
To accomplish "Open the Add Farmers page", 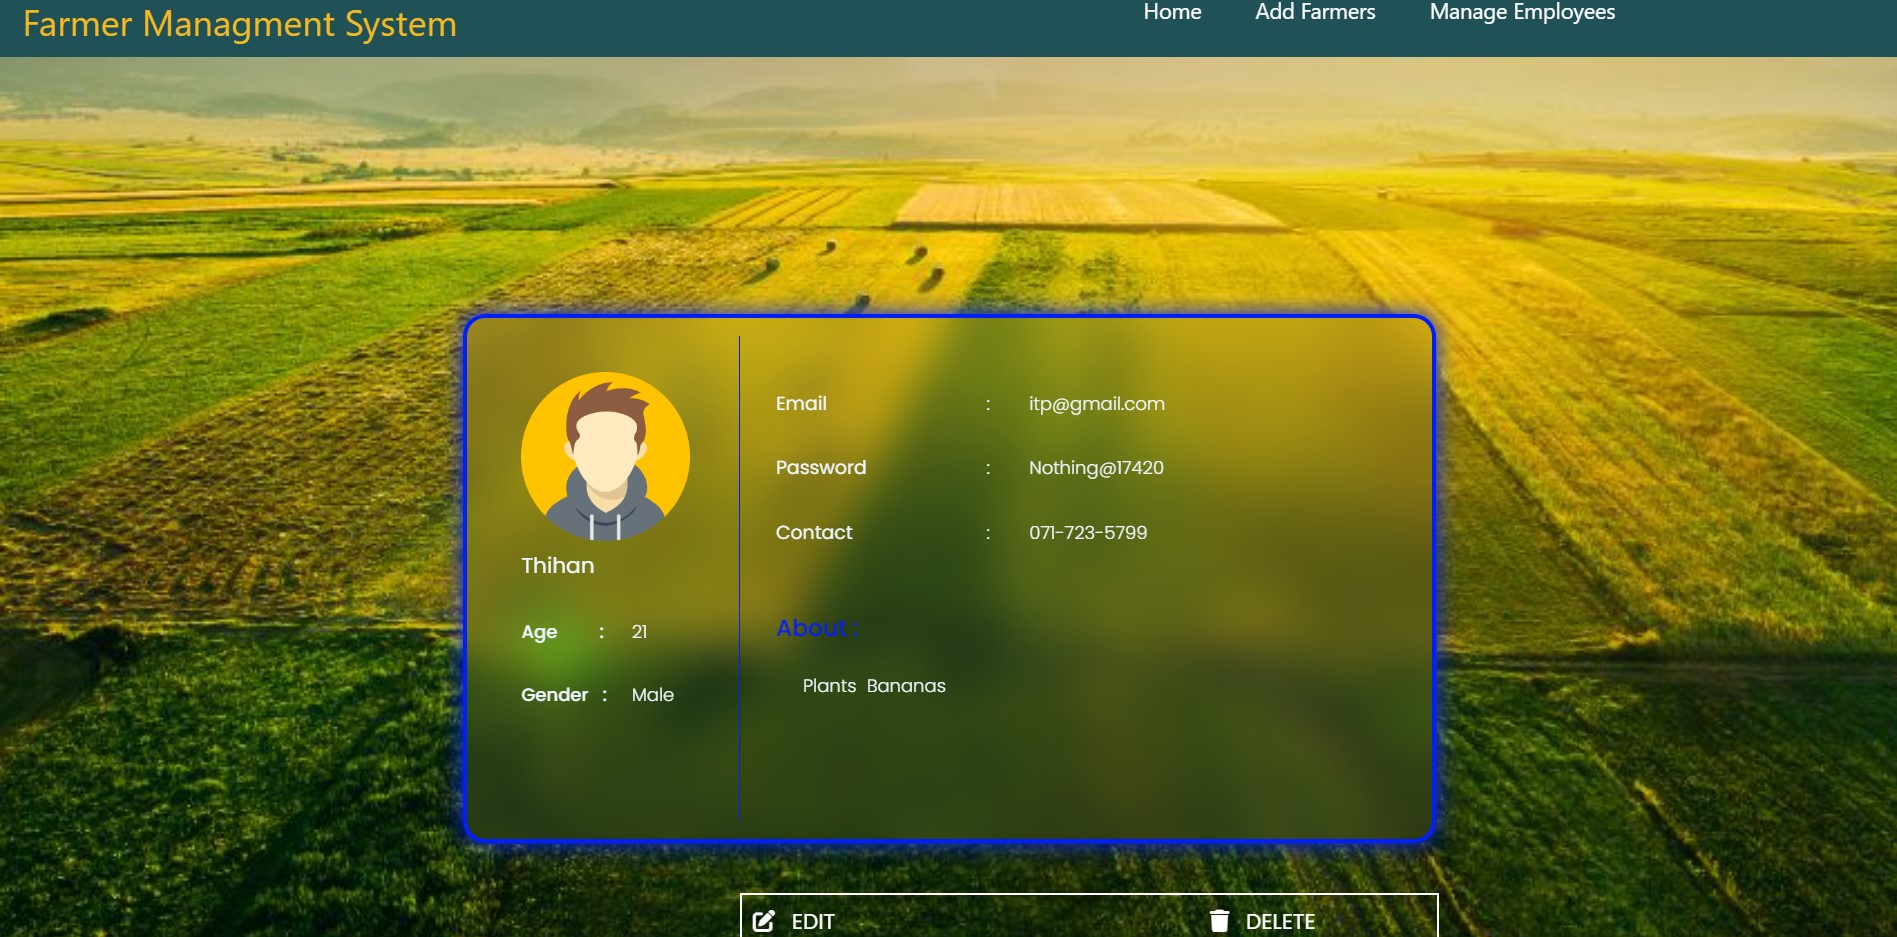I will [1314, 13].
